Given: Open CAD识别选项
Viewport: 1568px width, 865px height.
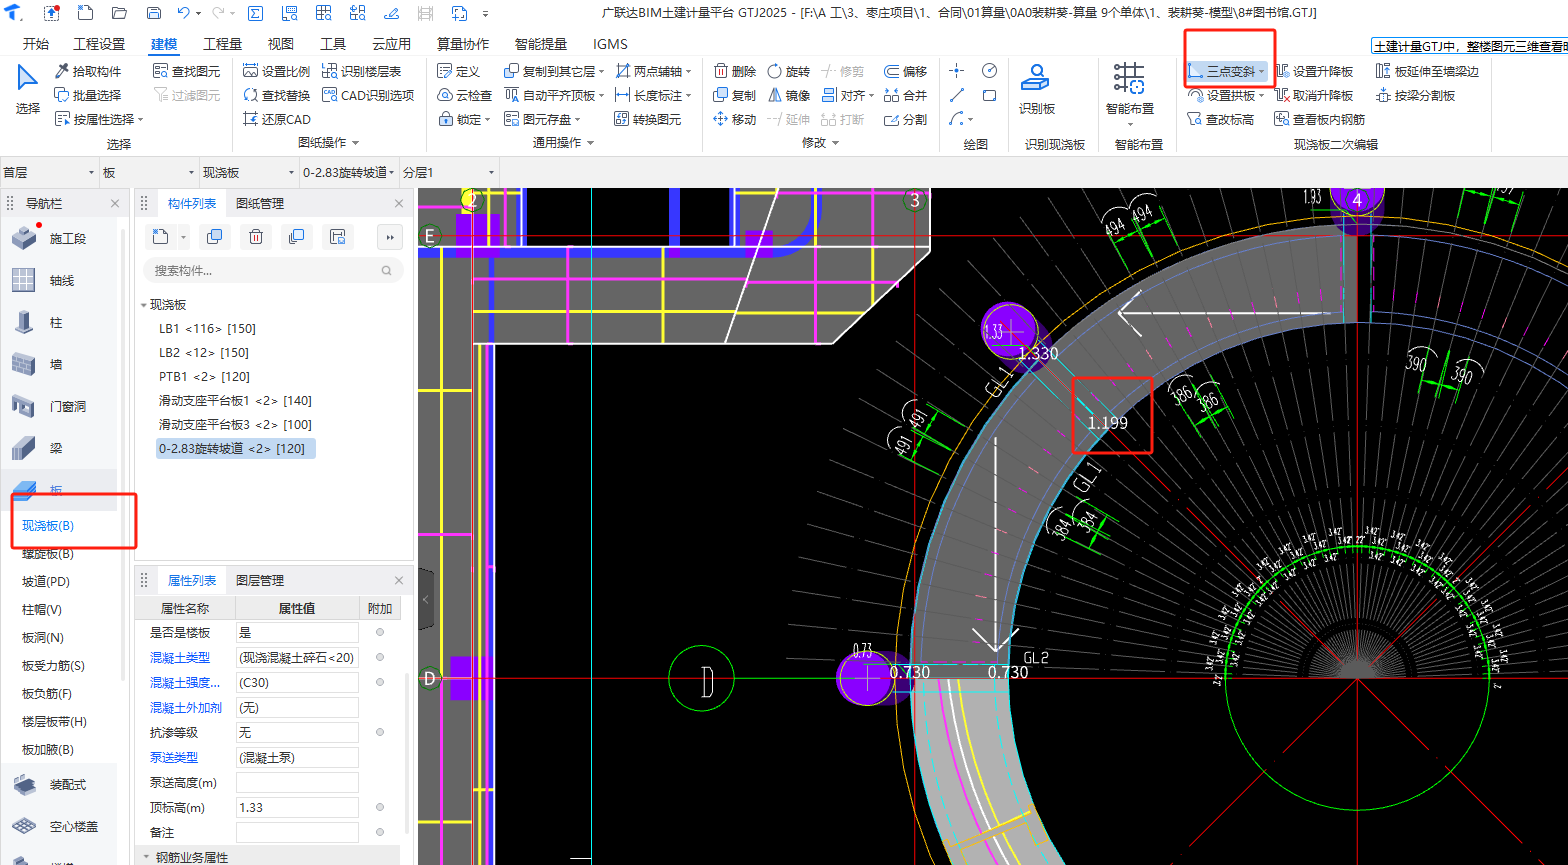Looking at the screenshot, I should [368, 95].
